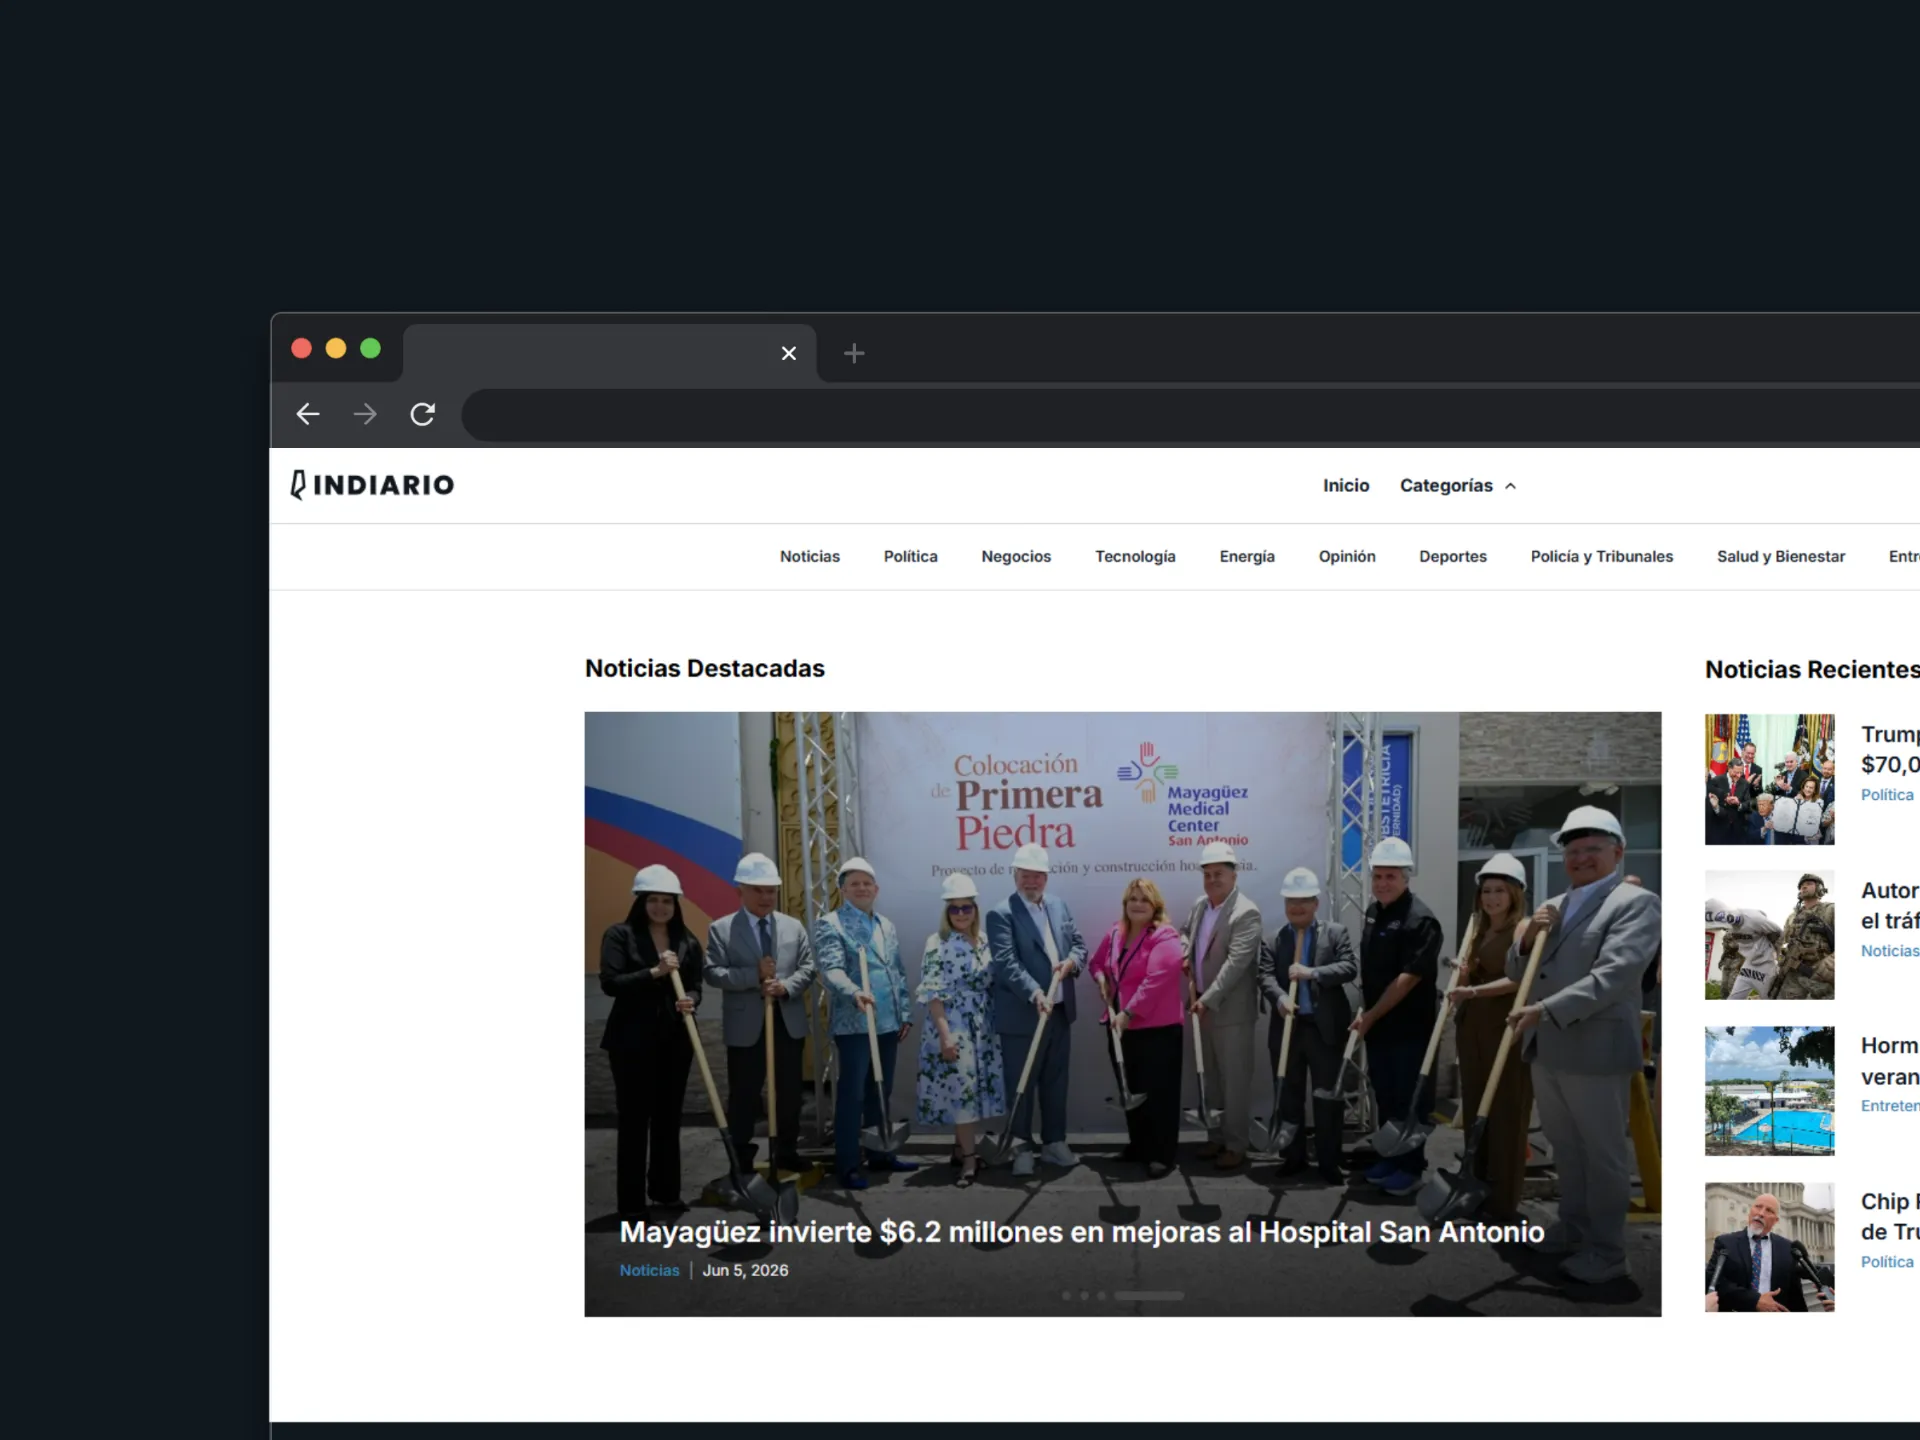1920x1440 pixels.
Task: Open the Chip article thumbnail at Capitol
Action: coord(1769,1247)
